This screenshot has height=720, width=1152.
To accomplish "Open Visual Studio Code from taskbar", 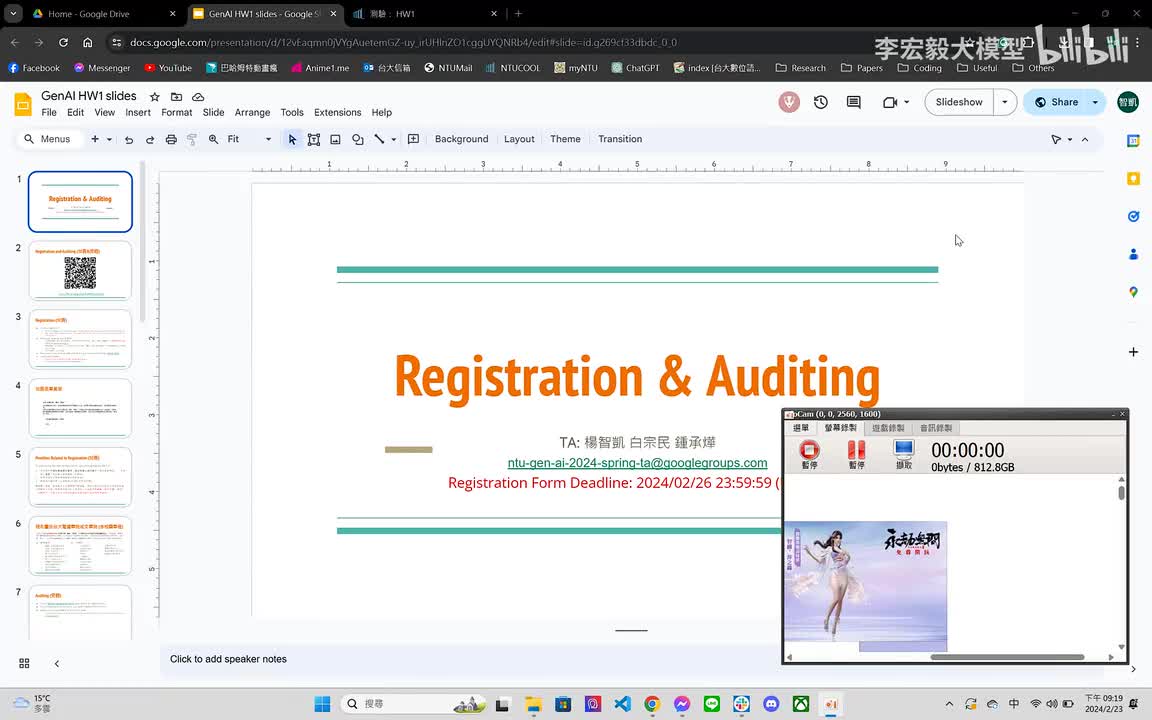I will click(622, 704).
